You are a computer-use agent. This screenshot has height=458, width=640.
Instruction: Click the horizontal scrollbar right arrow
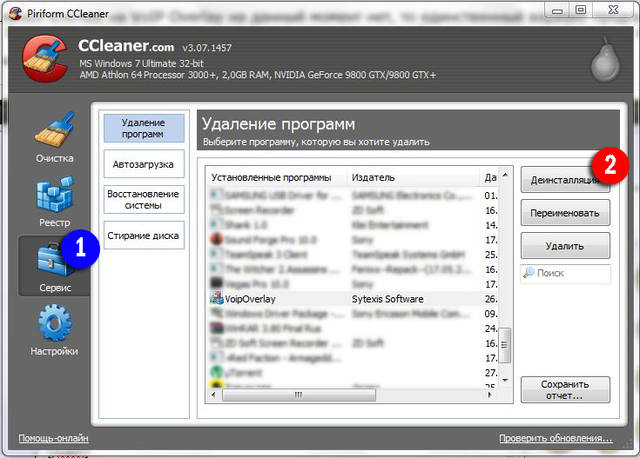pyautogui.click(x=490, y=395)
